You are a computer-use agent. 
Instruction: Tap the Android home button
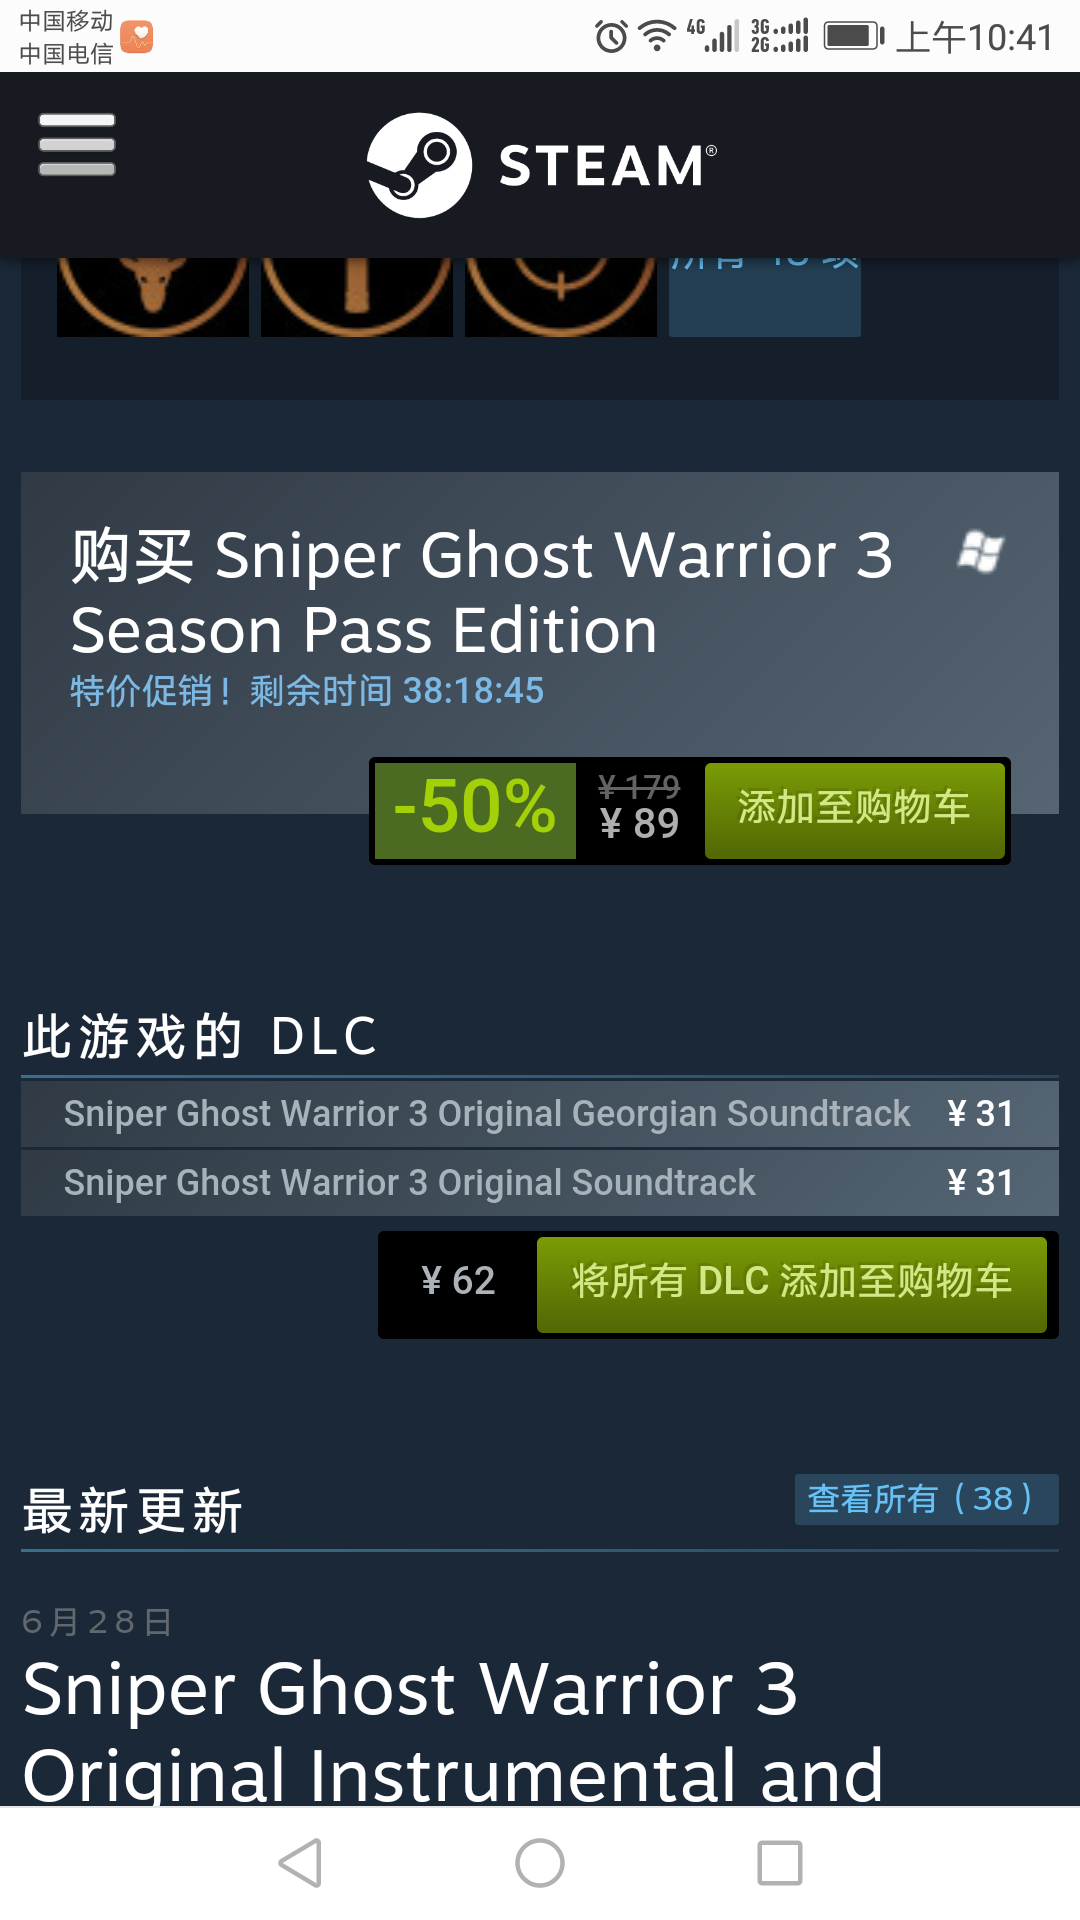540,1863
